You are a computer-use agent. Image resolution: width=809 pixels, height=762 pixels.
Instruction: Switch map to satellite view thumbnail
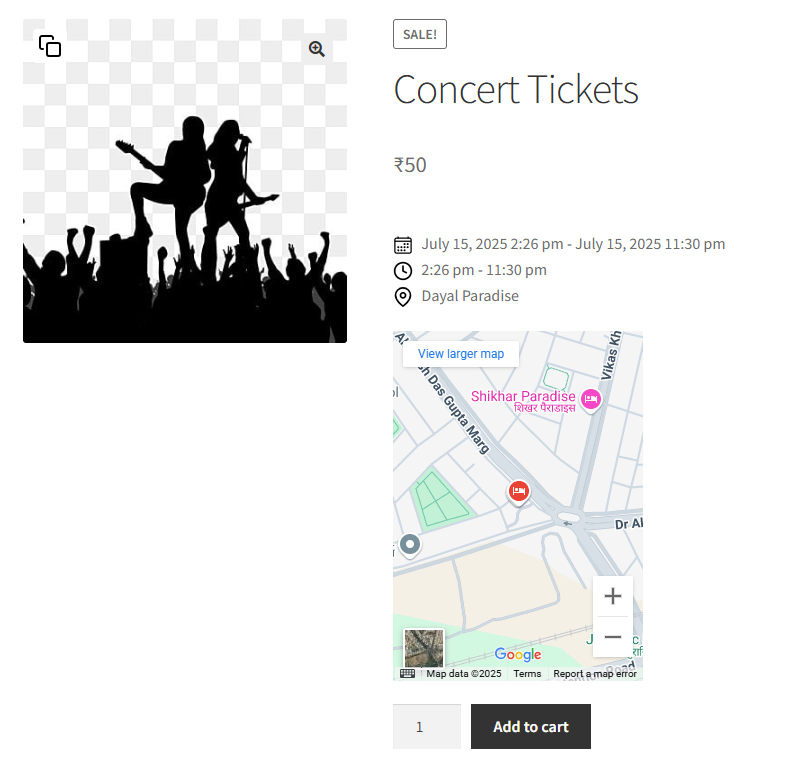click(x=424, y=648)
